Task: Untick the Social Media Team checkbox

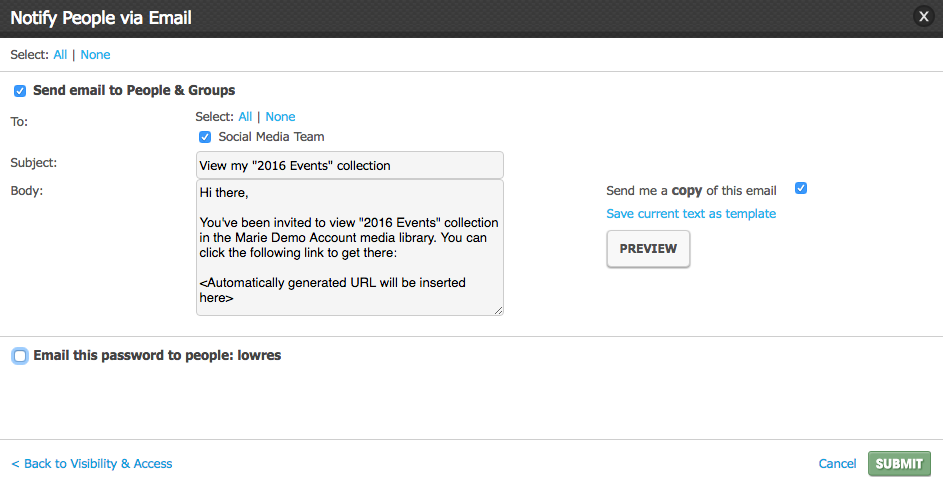Action: (205, 137)
